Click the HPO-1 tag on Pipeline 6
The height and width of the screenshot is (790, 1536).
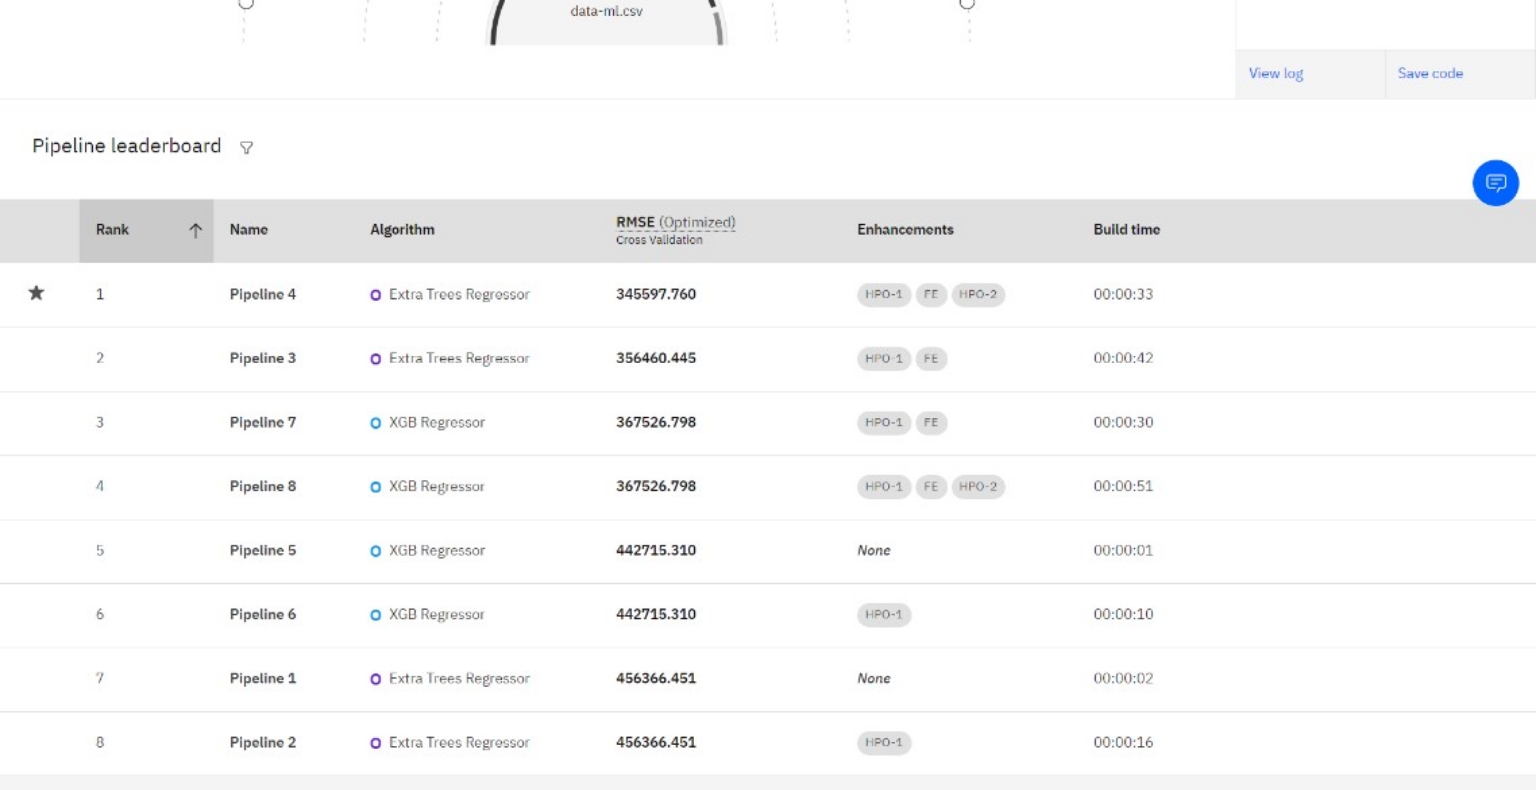(883, 615)
